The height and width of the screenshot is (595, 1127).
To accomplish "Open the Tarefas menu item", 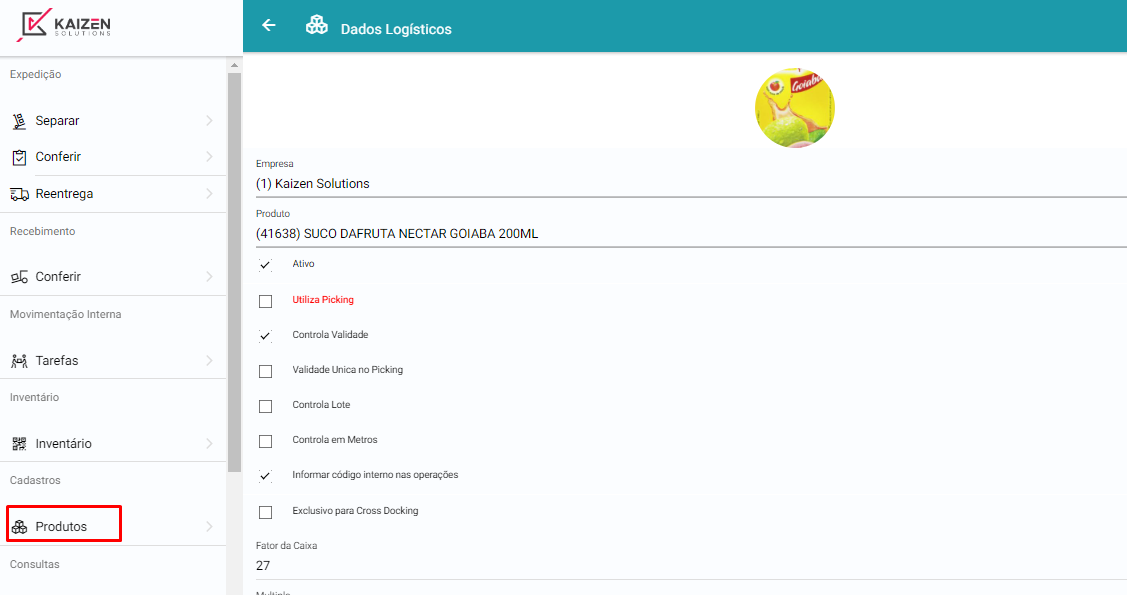I will click(x=113, y=361).
